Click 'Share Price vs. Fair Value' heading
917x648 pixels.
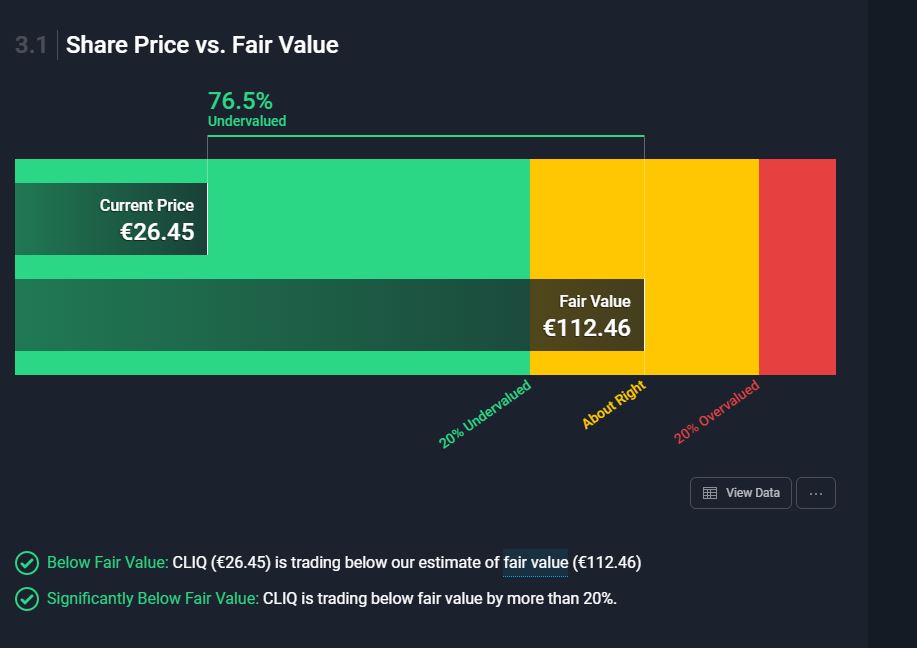202,45
